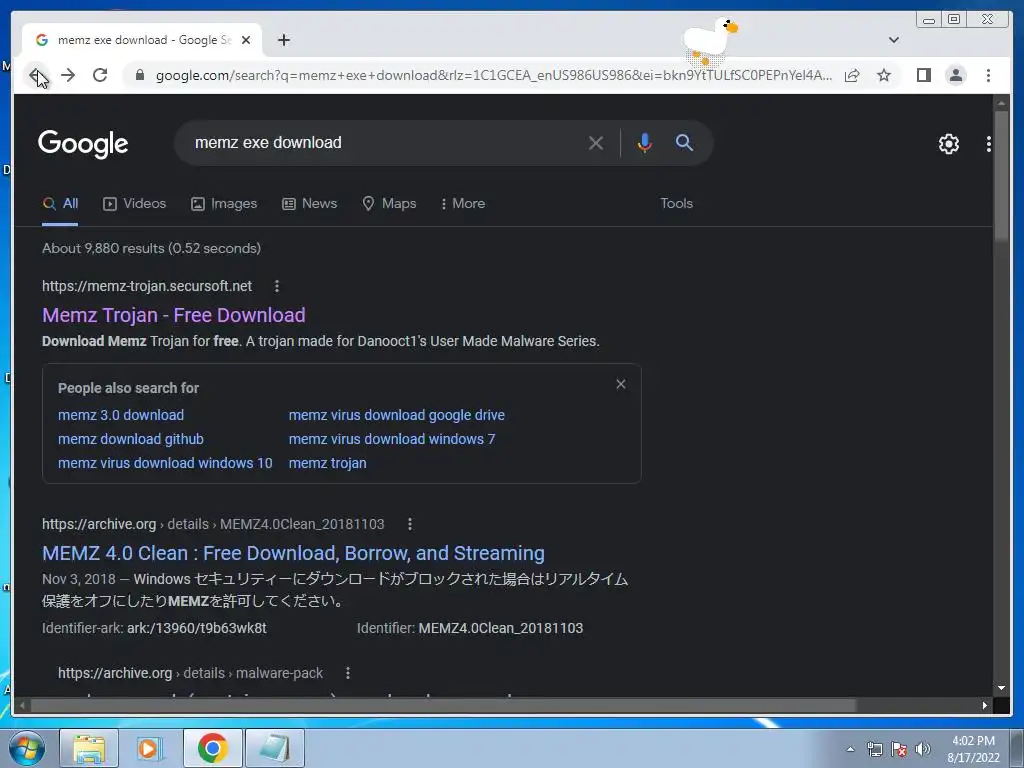Click in the search text field
Viewport: 1024px width, 768px height.
click(x=385, y=142)
